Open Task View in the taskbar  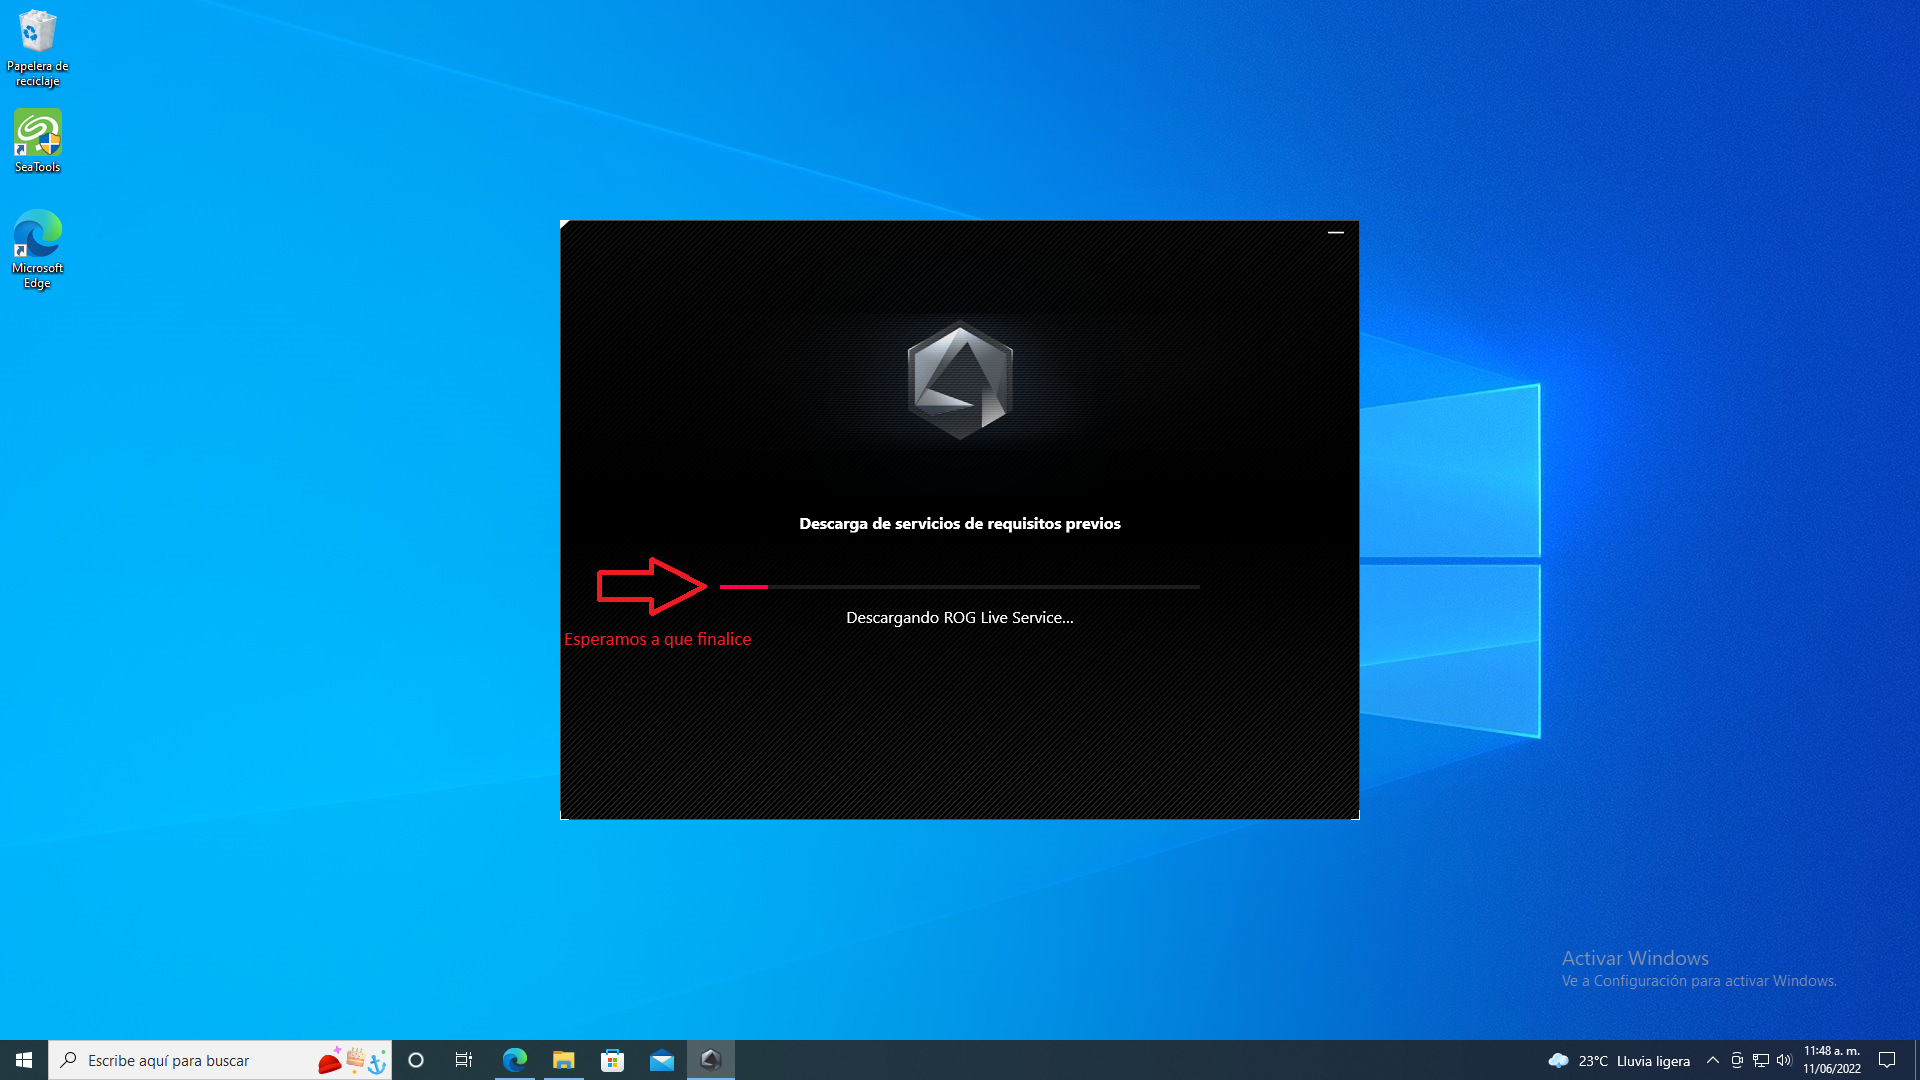point(464,1060)
